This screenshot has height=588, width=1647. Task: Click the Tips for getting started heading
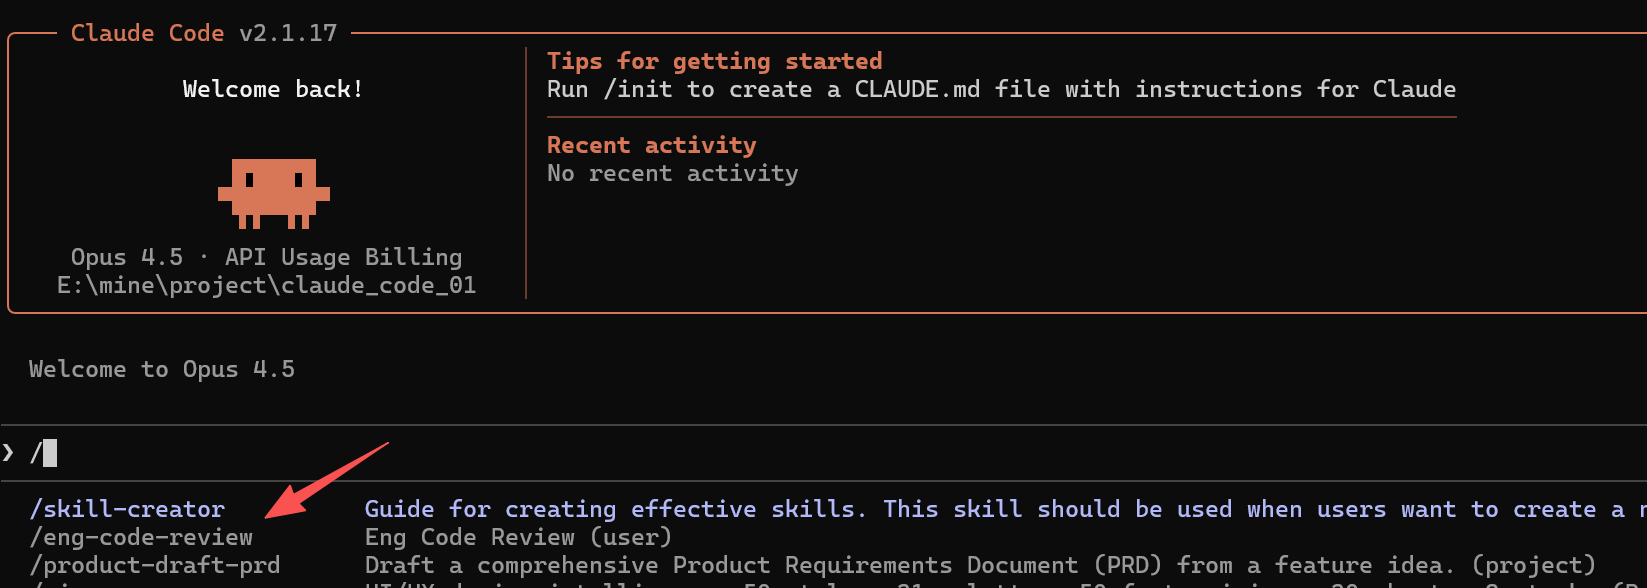click(x=714, y=61)
